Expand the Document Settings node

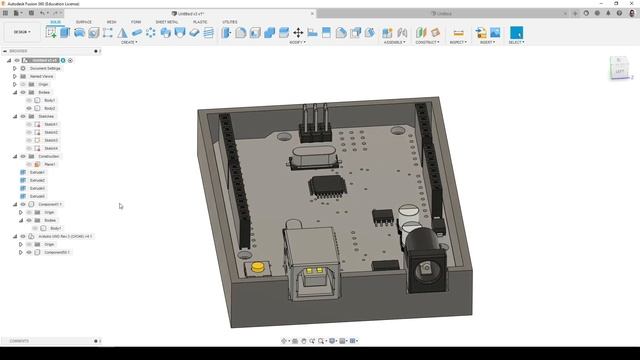click(x=15, y=69)
